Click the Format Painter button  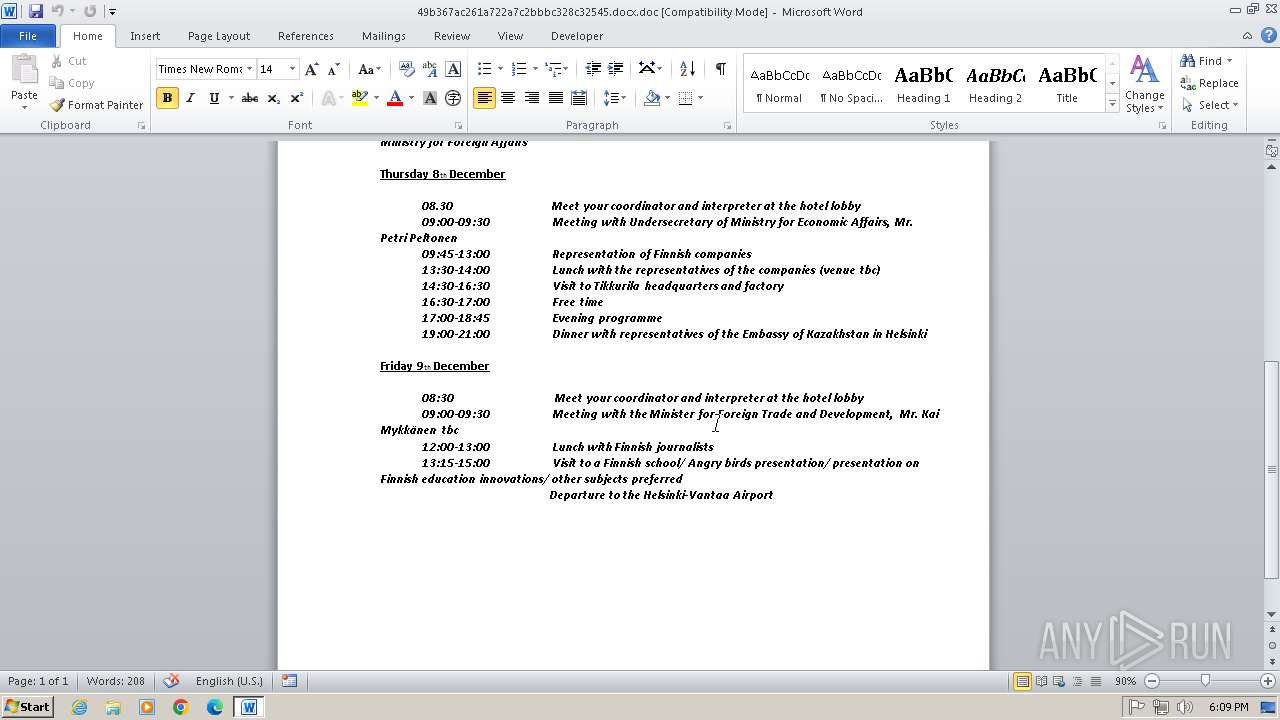click(97, 105)
